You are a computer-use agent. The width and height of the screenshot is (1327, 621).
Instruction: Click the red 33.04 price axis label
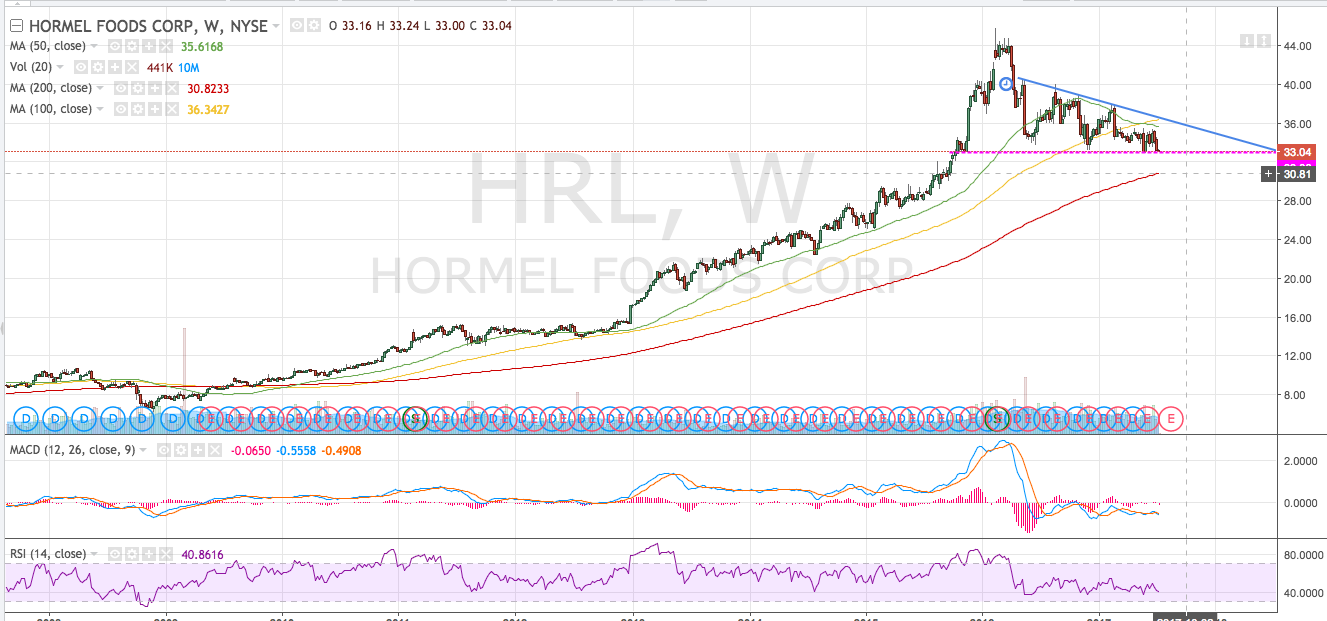(1297, 152)
